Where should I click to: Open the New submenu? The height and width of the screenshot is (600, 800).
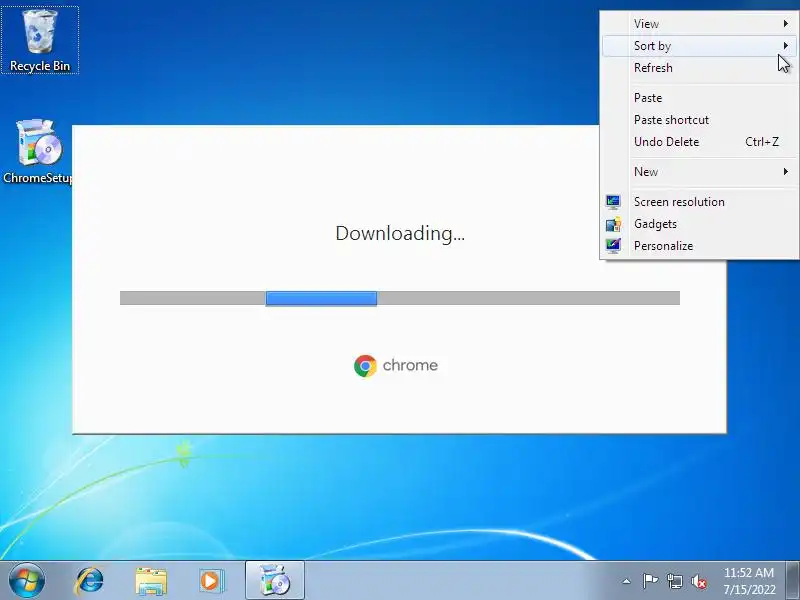[x=699, y=172]
